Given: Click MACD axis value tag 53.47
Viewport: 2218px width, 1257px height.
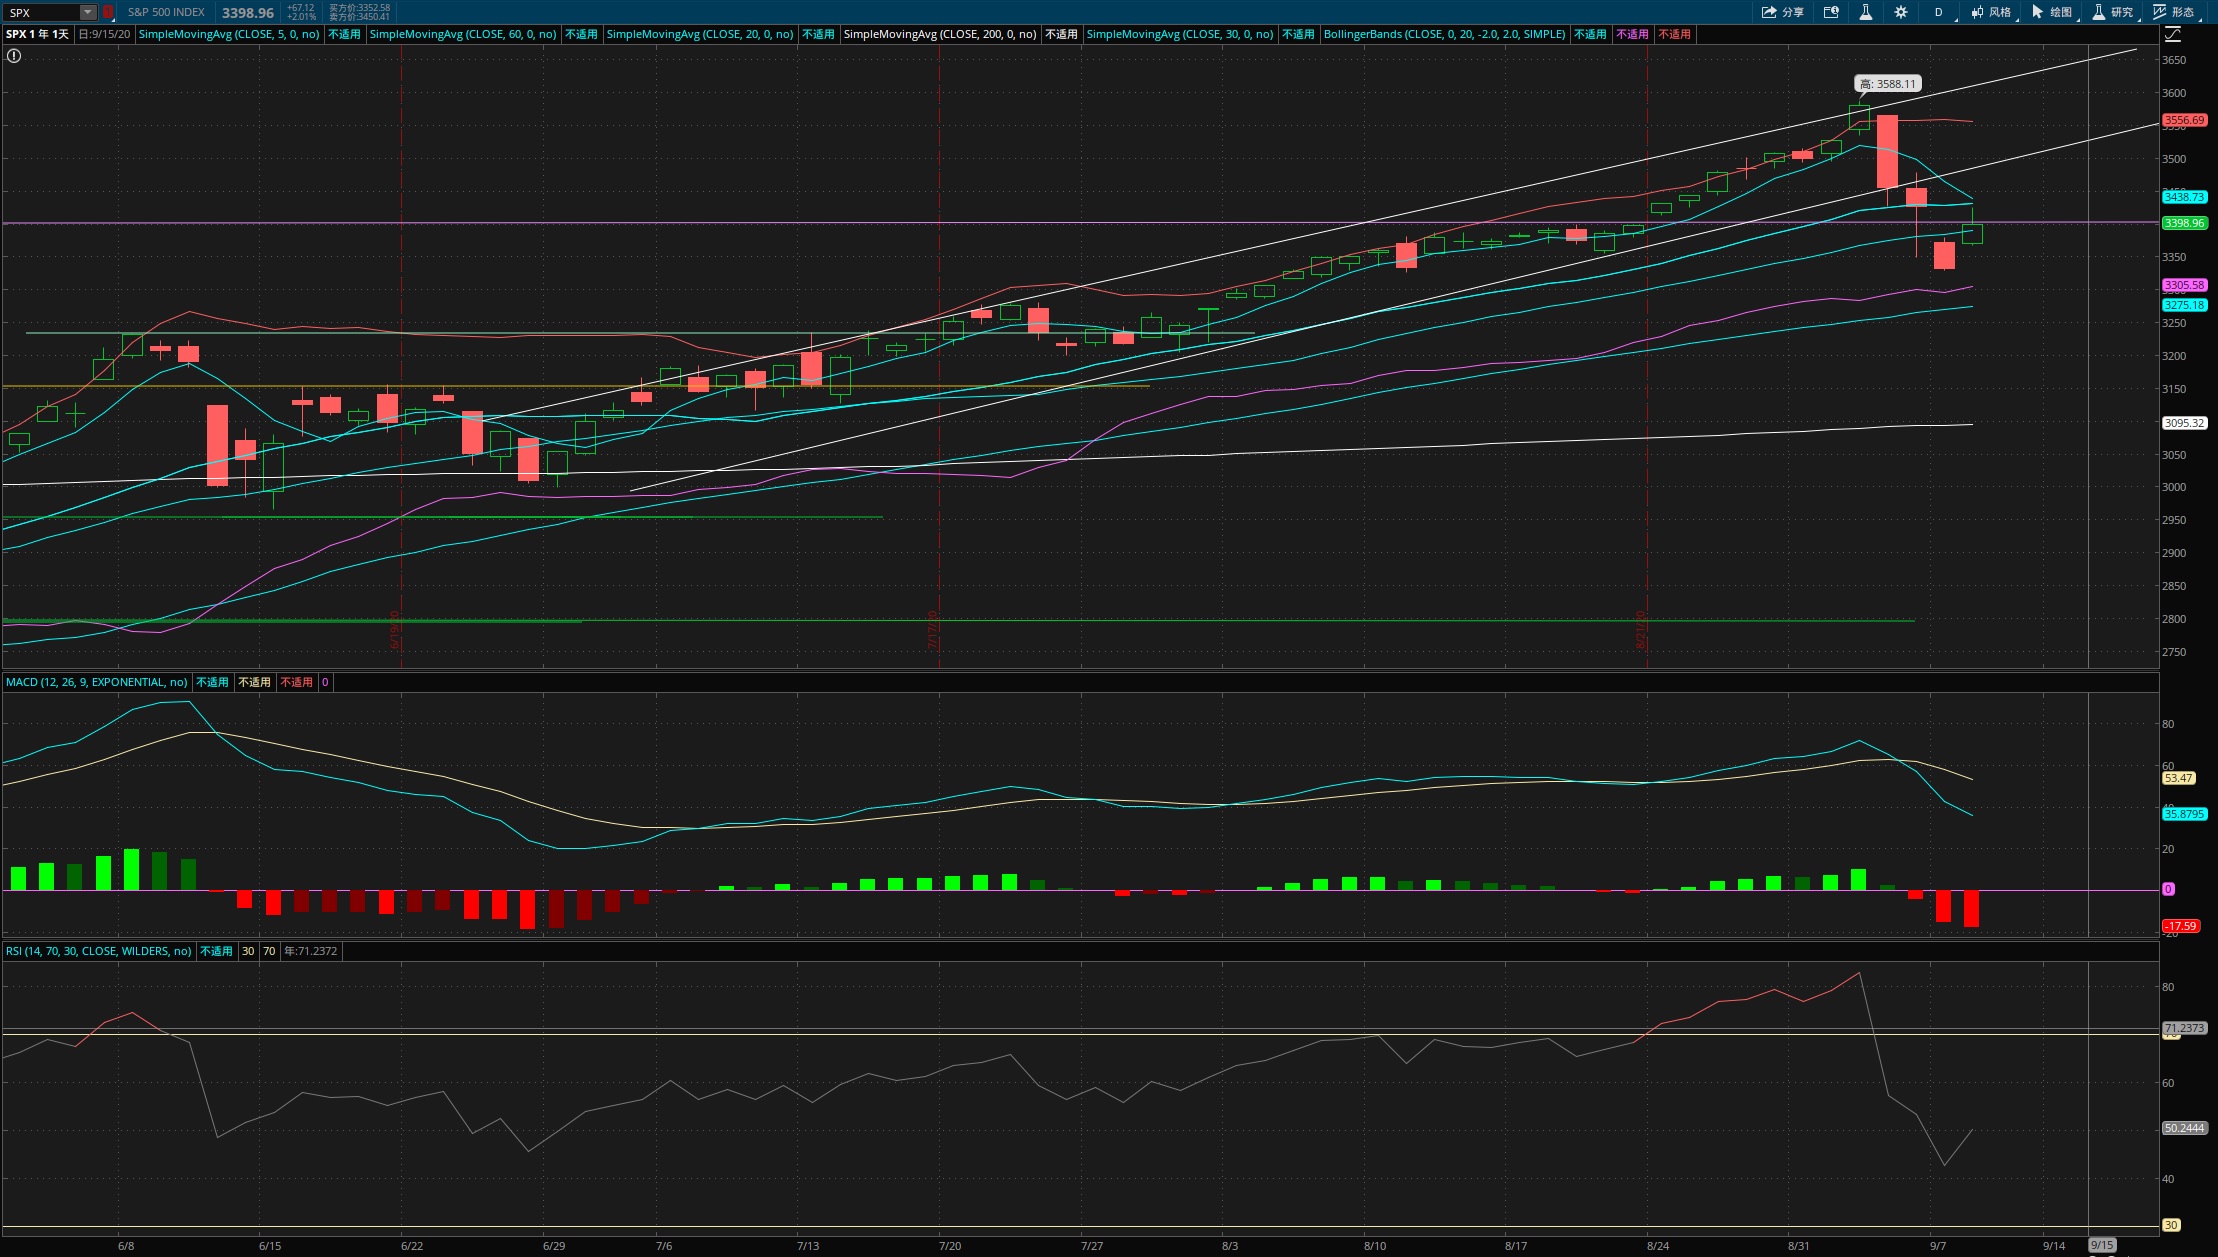Looking at the screenshot, I should [x=2179, y=778].
